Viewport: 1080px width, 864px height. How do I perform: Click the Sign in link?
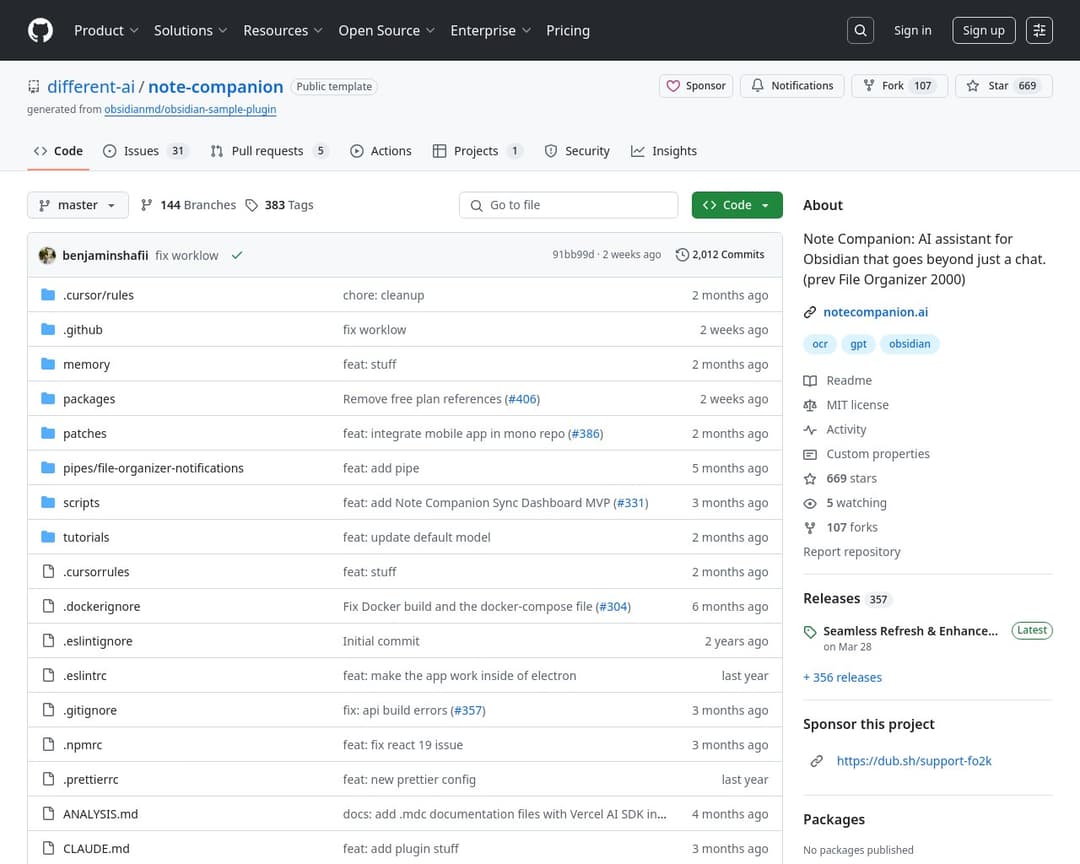pyautogui.click(x=913, y=30)
